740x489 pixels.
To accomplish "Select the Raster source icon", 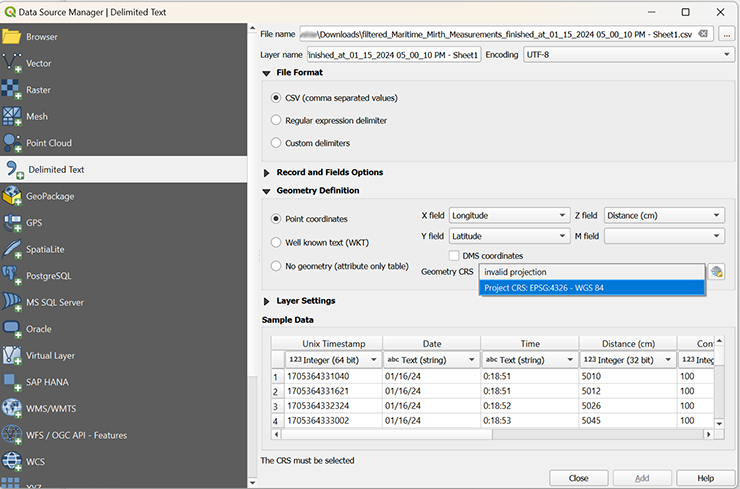I will point(12,90).
